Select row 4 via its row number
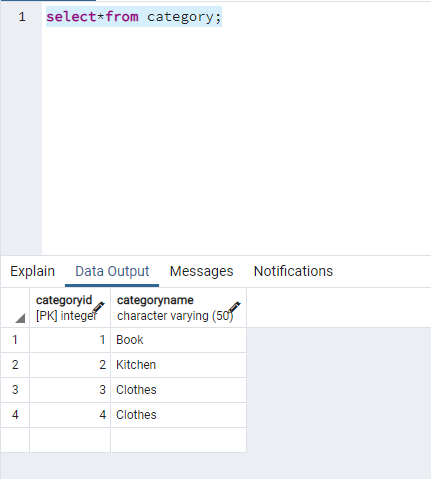This screenshot has width=431, height=479. [x=15, y=415]
